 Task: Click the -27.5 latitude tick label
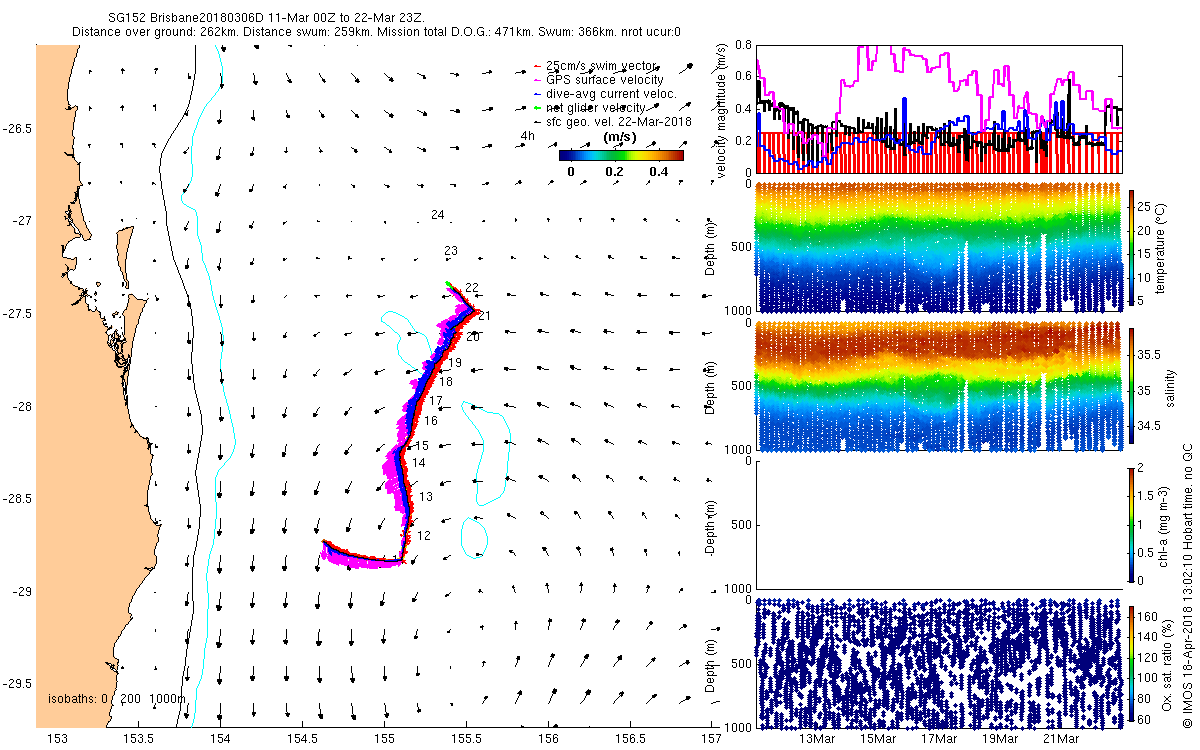17,314
